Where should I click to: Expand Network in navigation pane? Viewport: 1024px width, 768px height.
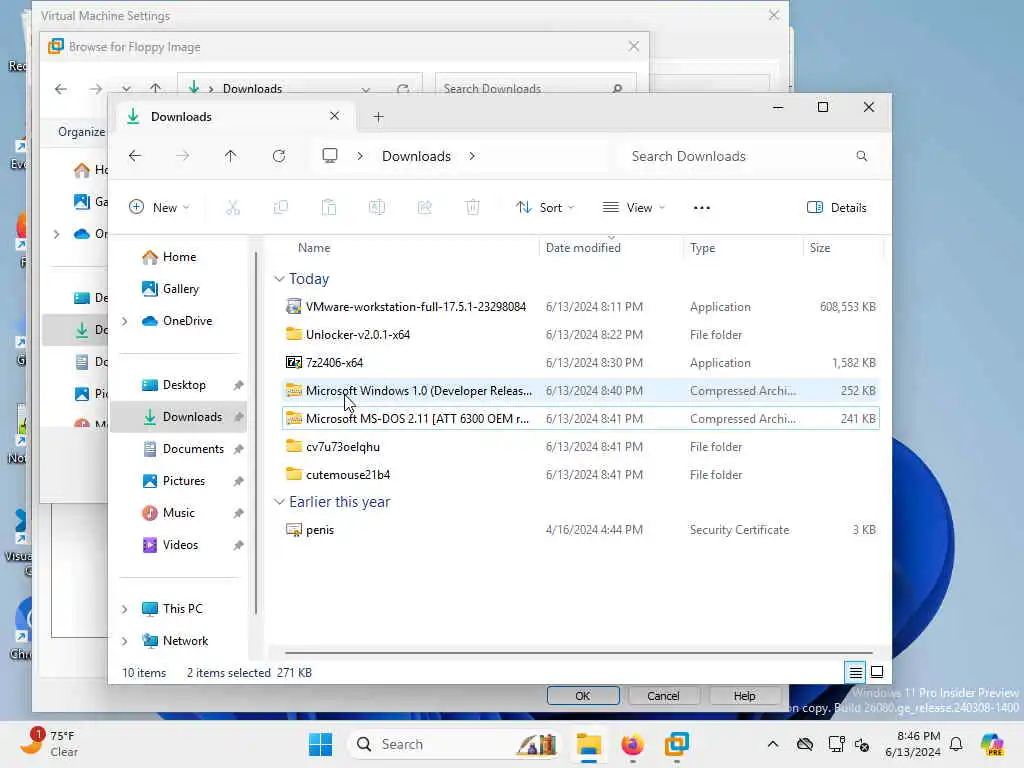[125, 641]
